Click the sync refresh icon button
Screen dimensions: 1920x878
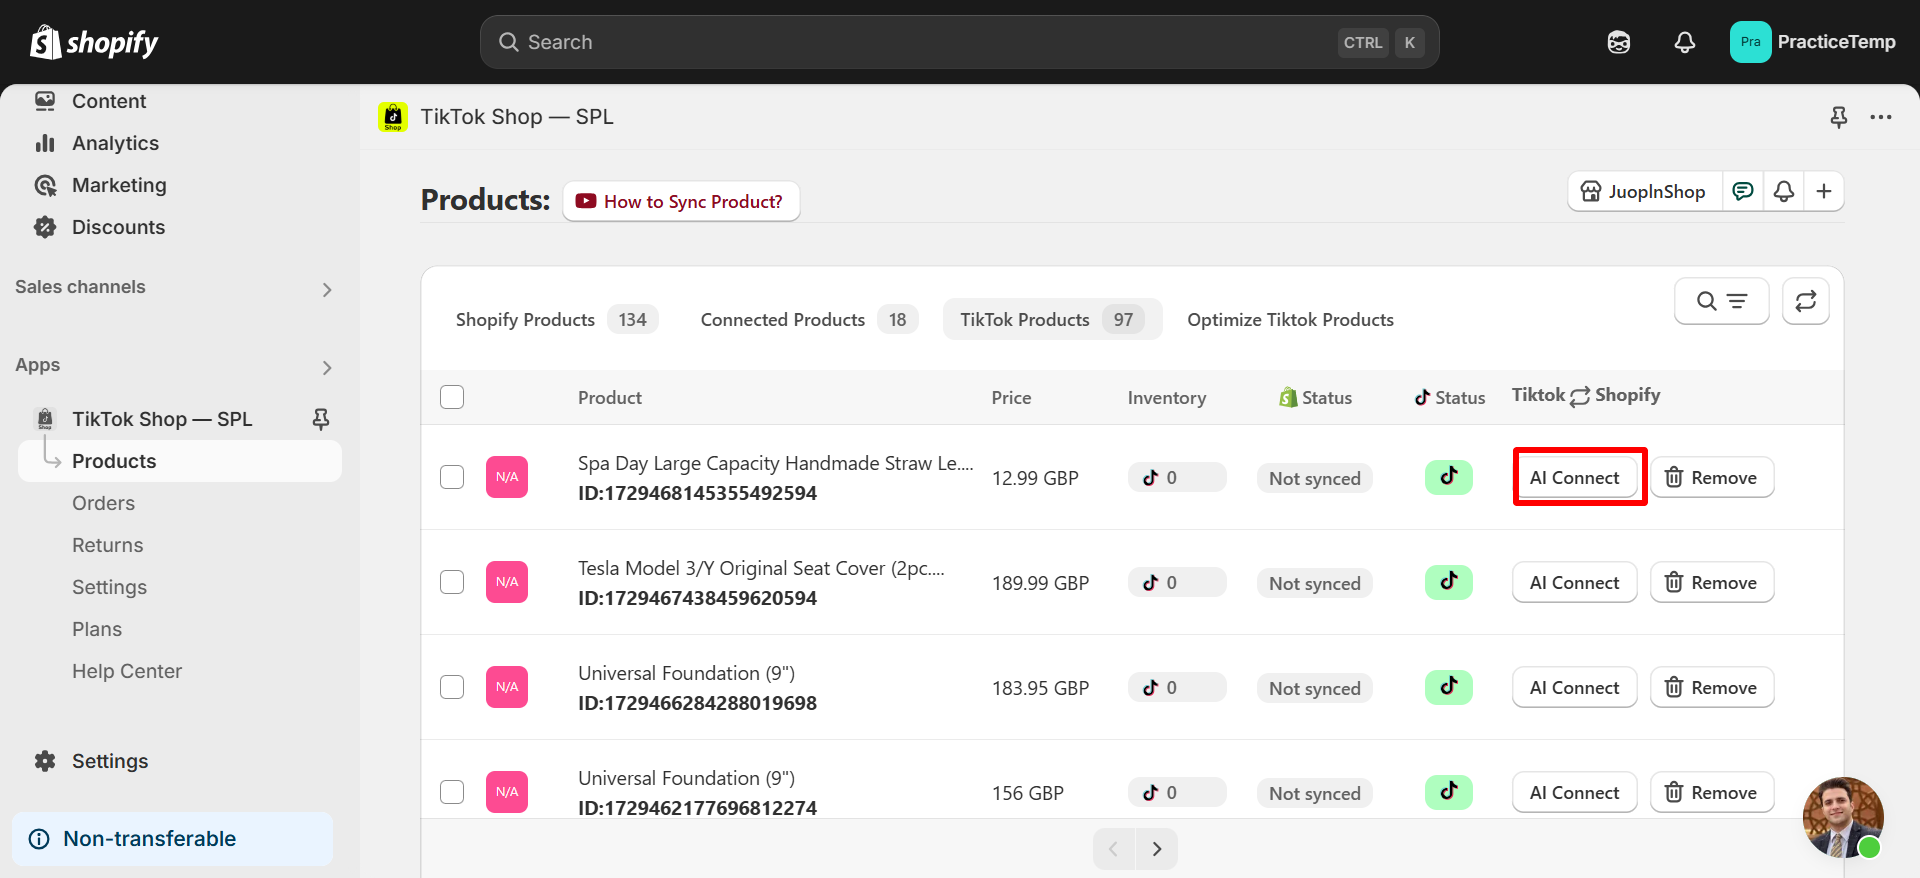[x=1805, y=301]
